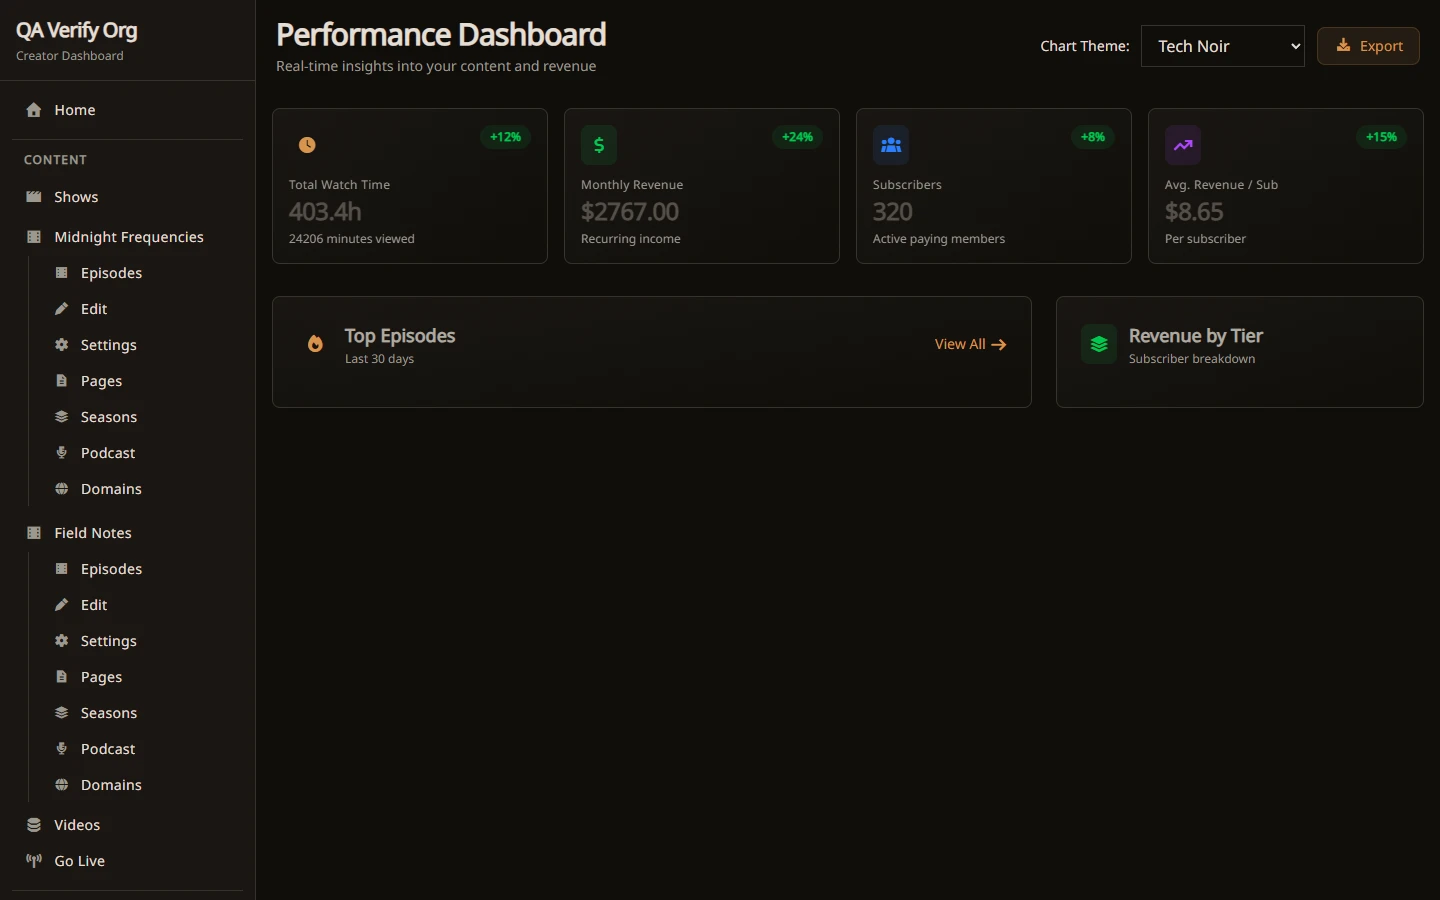The image size is (1440, 900).
Task: Click the +15% avg revenue badge
Action: tap(1381, 137)
